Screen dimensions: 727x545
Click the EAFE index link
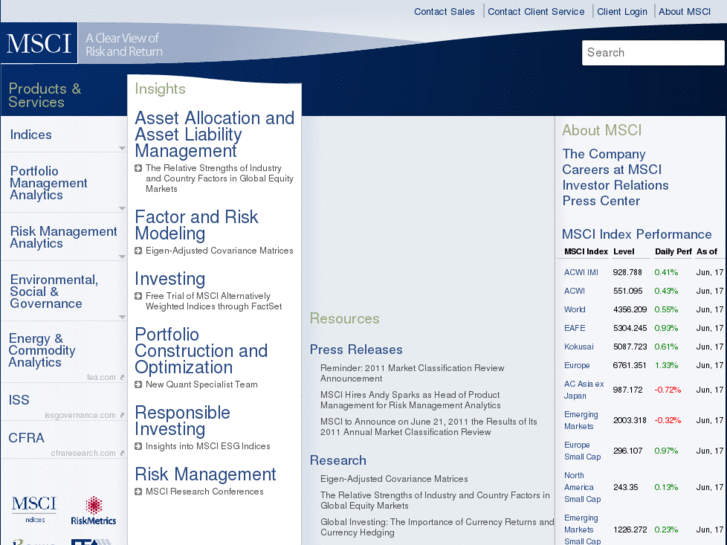click(574, 328)
